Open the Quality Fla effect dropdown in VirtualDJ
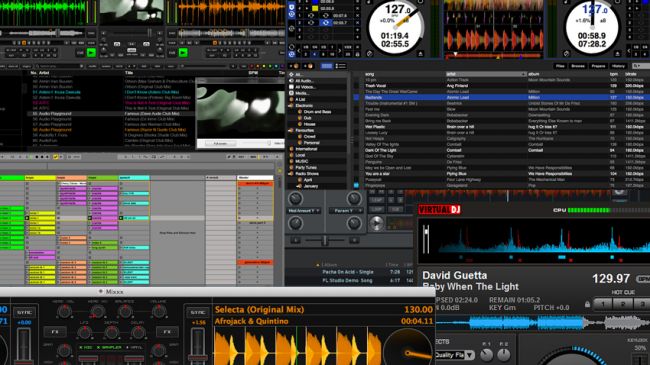 [x=469, y=355]
